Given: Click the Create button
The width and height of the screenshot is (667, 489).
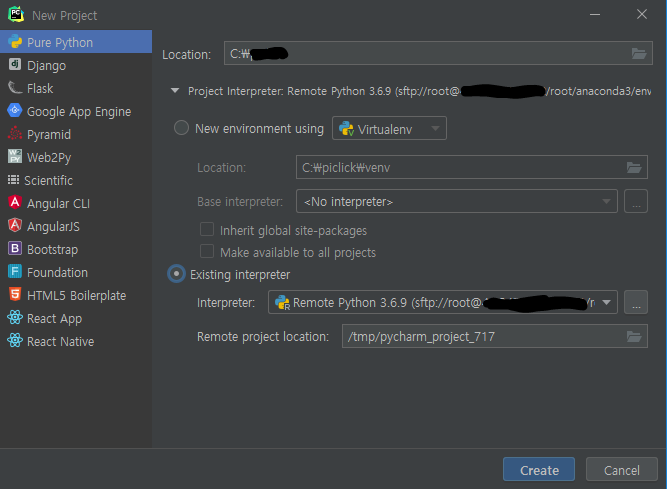Looking at the screenshot, I should tap(539, 469).
